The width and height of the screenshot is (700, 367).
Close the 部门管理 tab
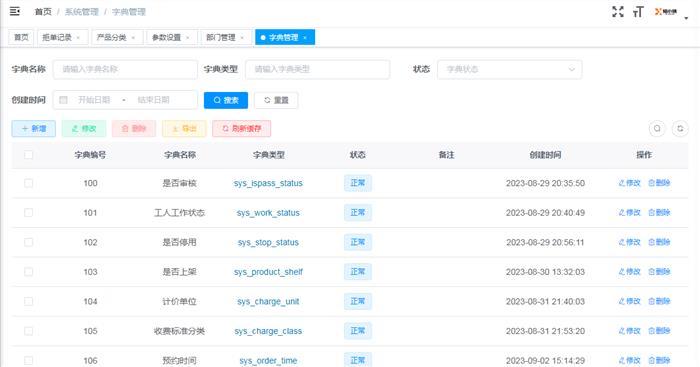pos(242,38)
